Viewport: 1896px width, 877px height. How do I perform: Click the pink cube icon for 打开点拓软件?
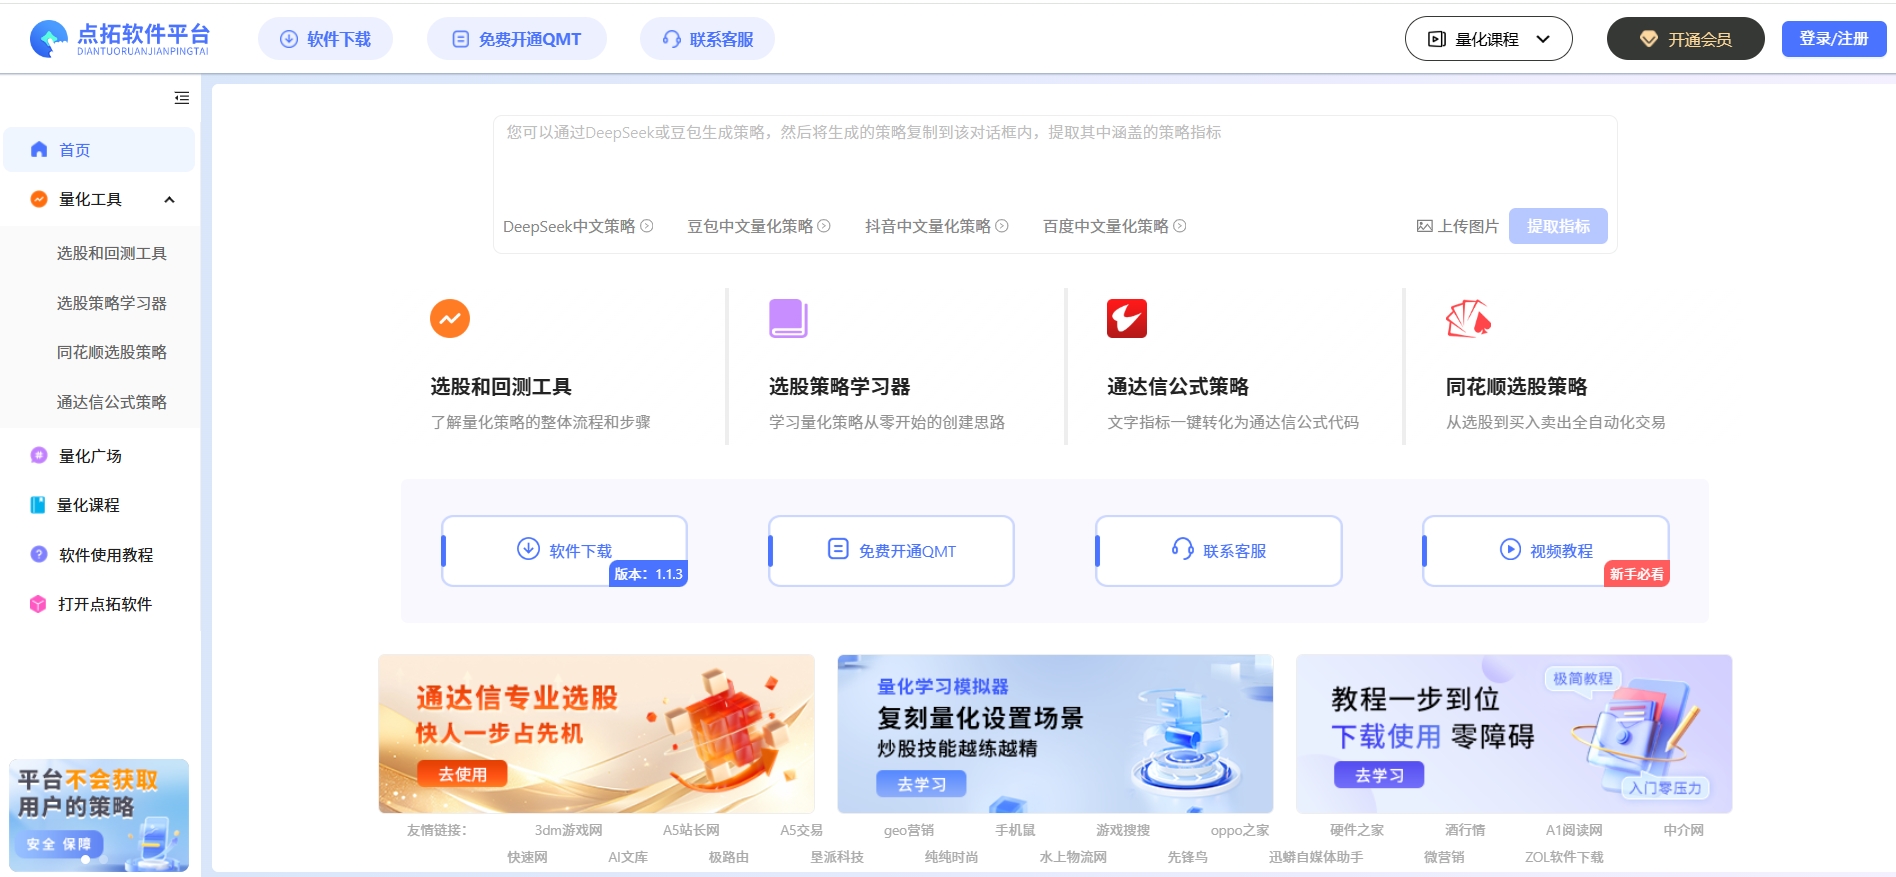click(x=38, y=604)
